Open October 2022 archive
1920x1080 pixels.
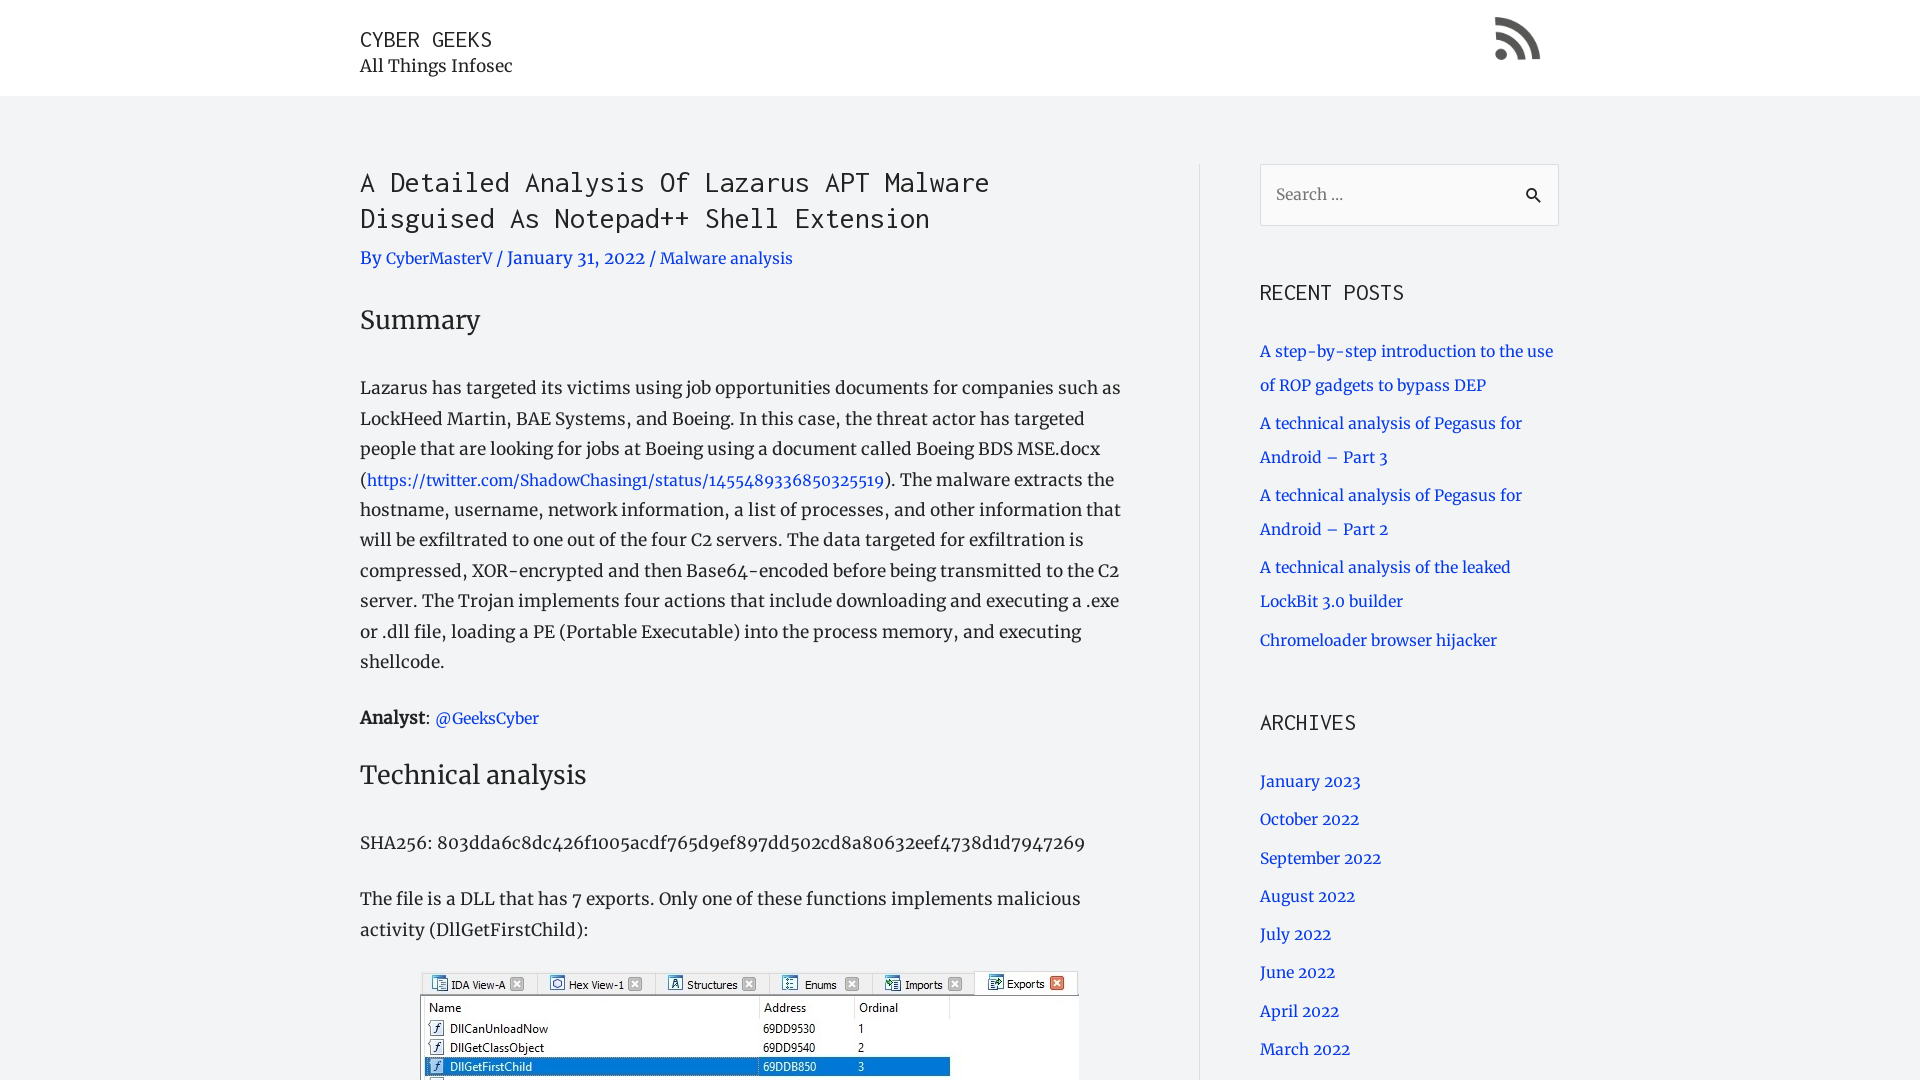[1309, 819]
